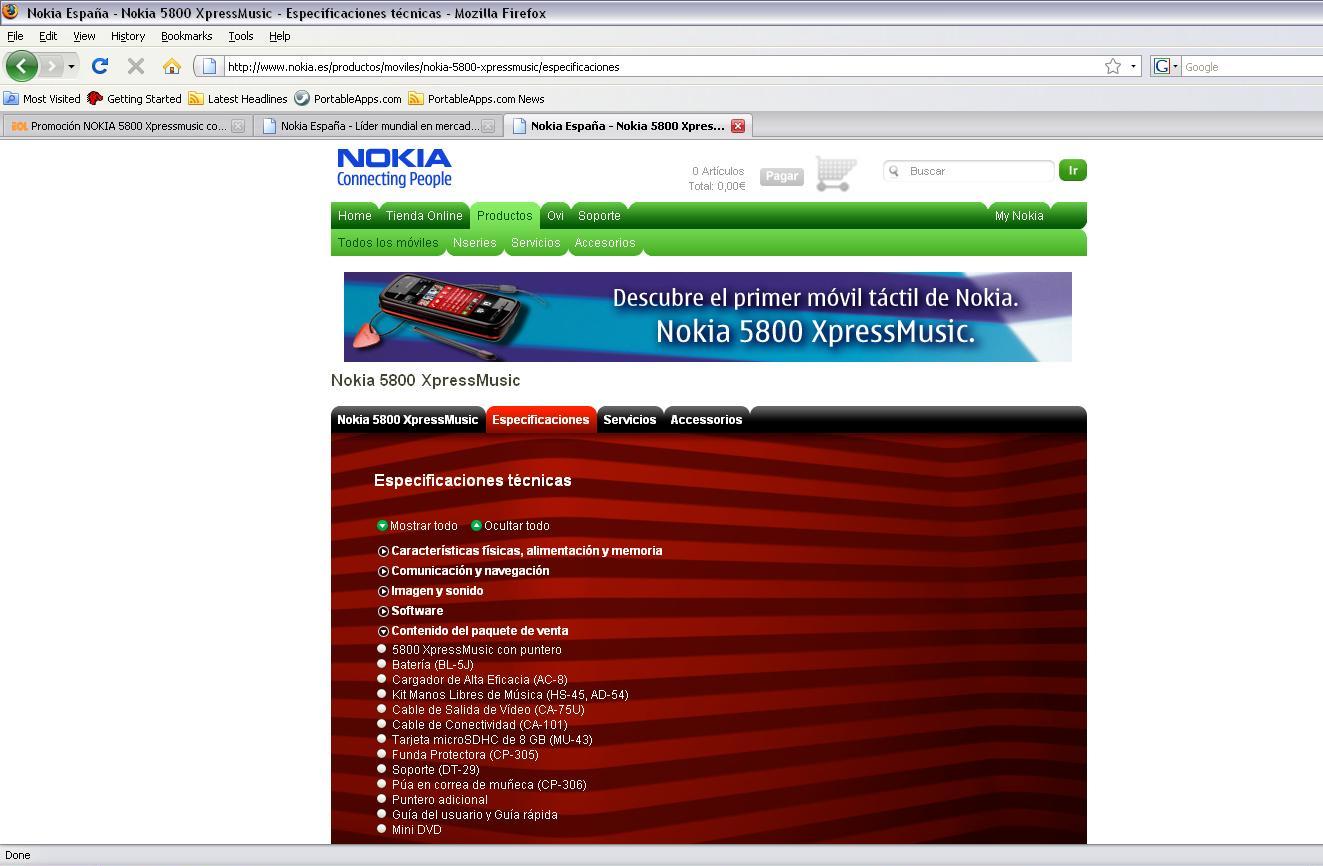The height and width of the screenshot is (866, 1323).
Task: Select the Especificaciones product tab
Action: [540, 420]
